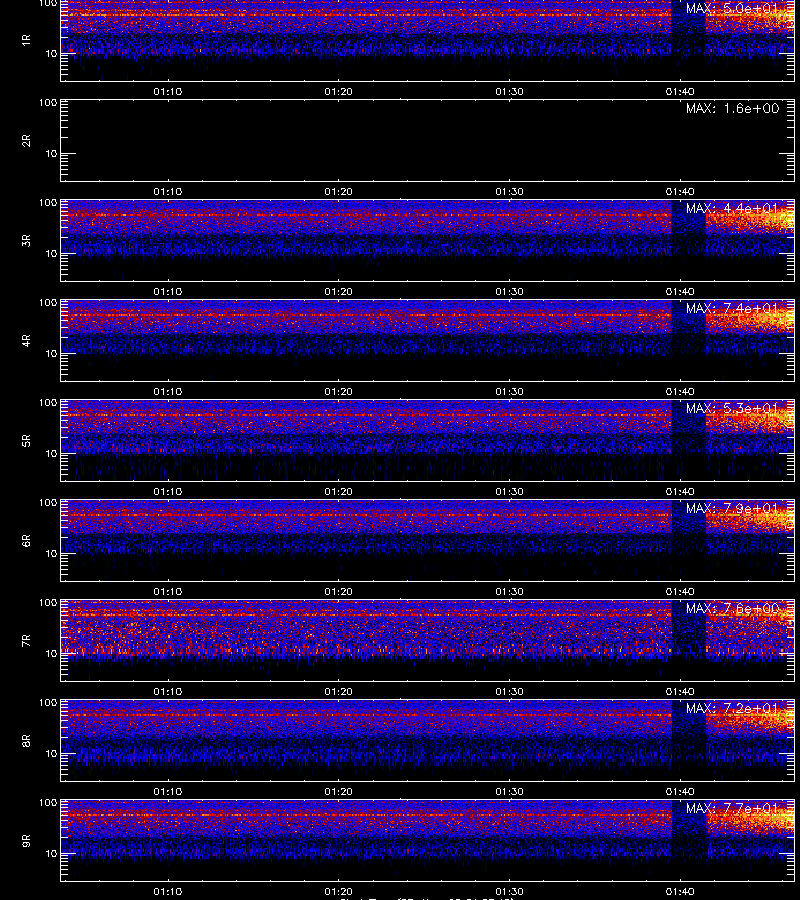Click the 01:20 time label below 9R

point(339,892)
